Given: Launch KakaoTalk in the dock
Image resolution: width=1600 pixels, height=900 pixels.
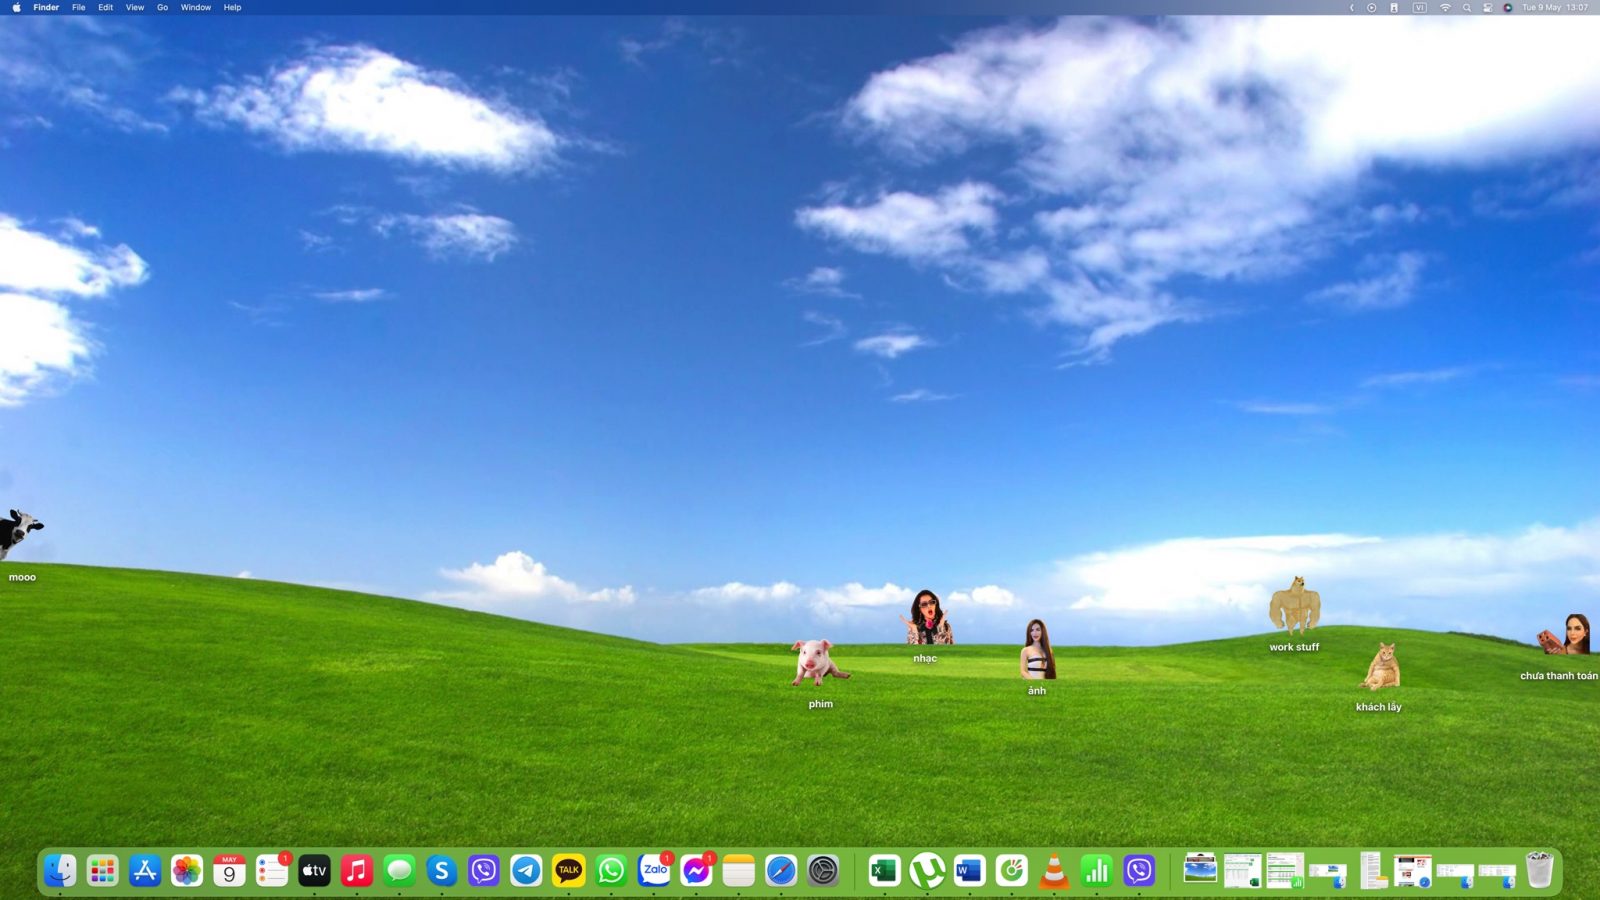Looking at the screenshot, I should pyautogui.click(x=569, y=871).
